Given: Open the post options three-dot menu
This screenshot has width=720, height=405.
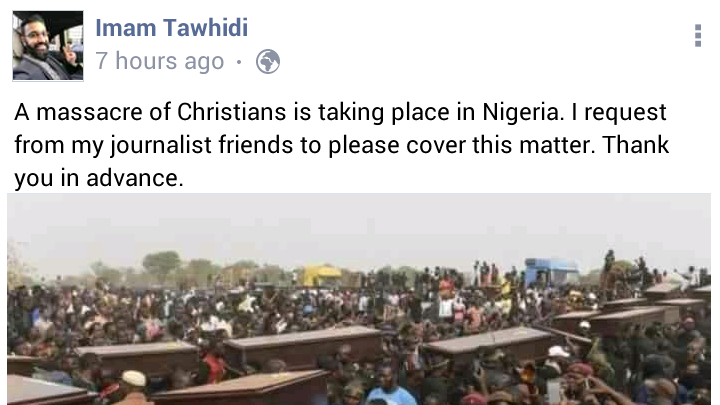Looking at the screenshot, I should [698, 35].
